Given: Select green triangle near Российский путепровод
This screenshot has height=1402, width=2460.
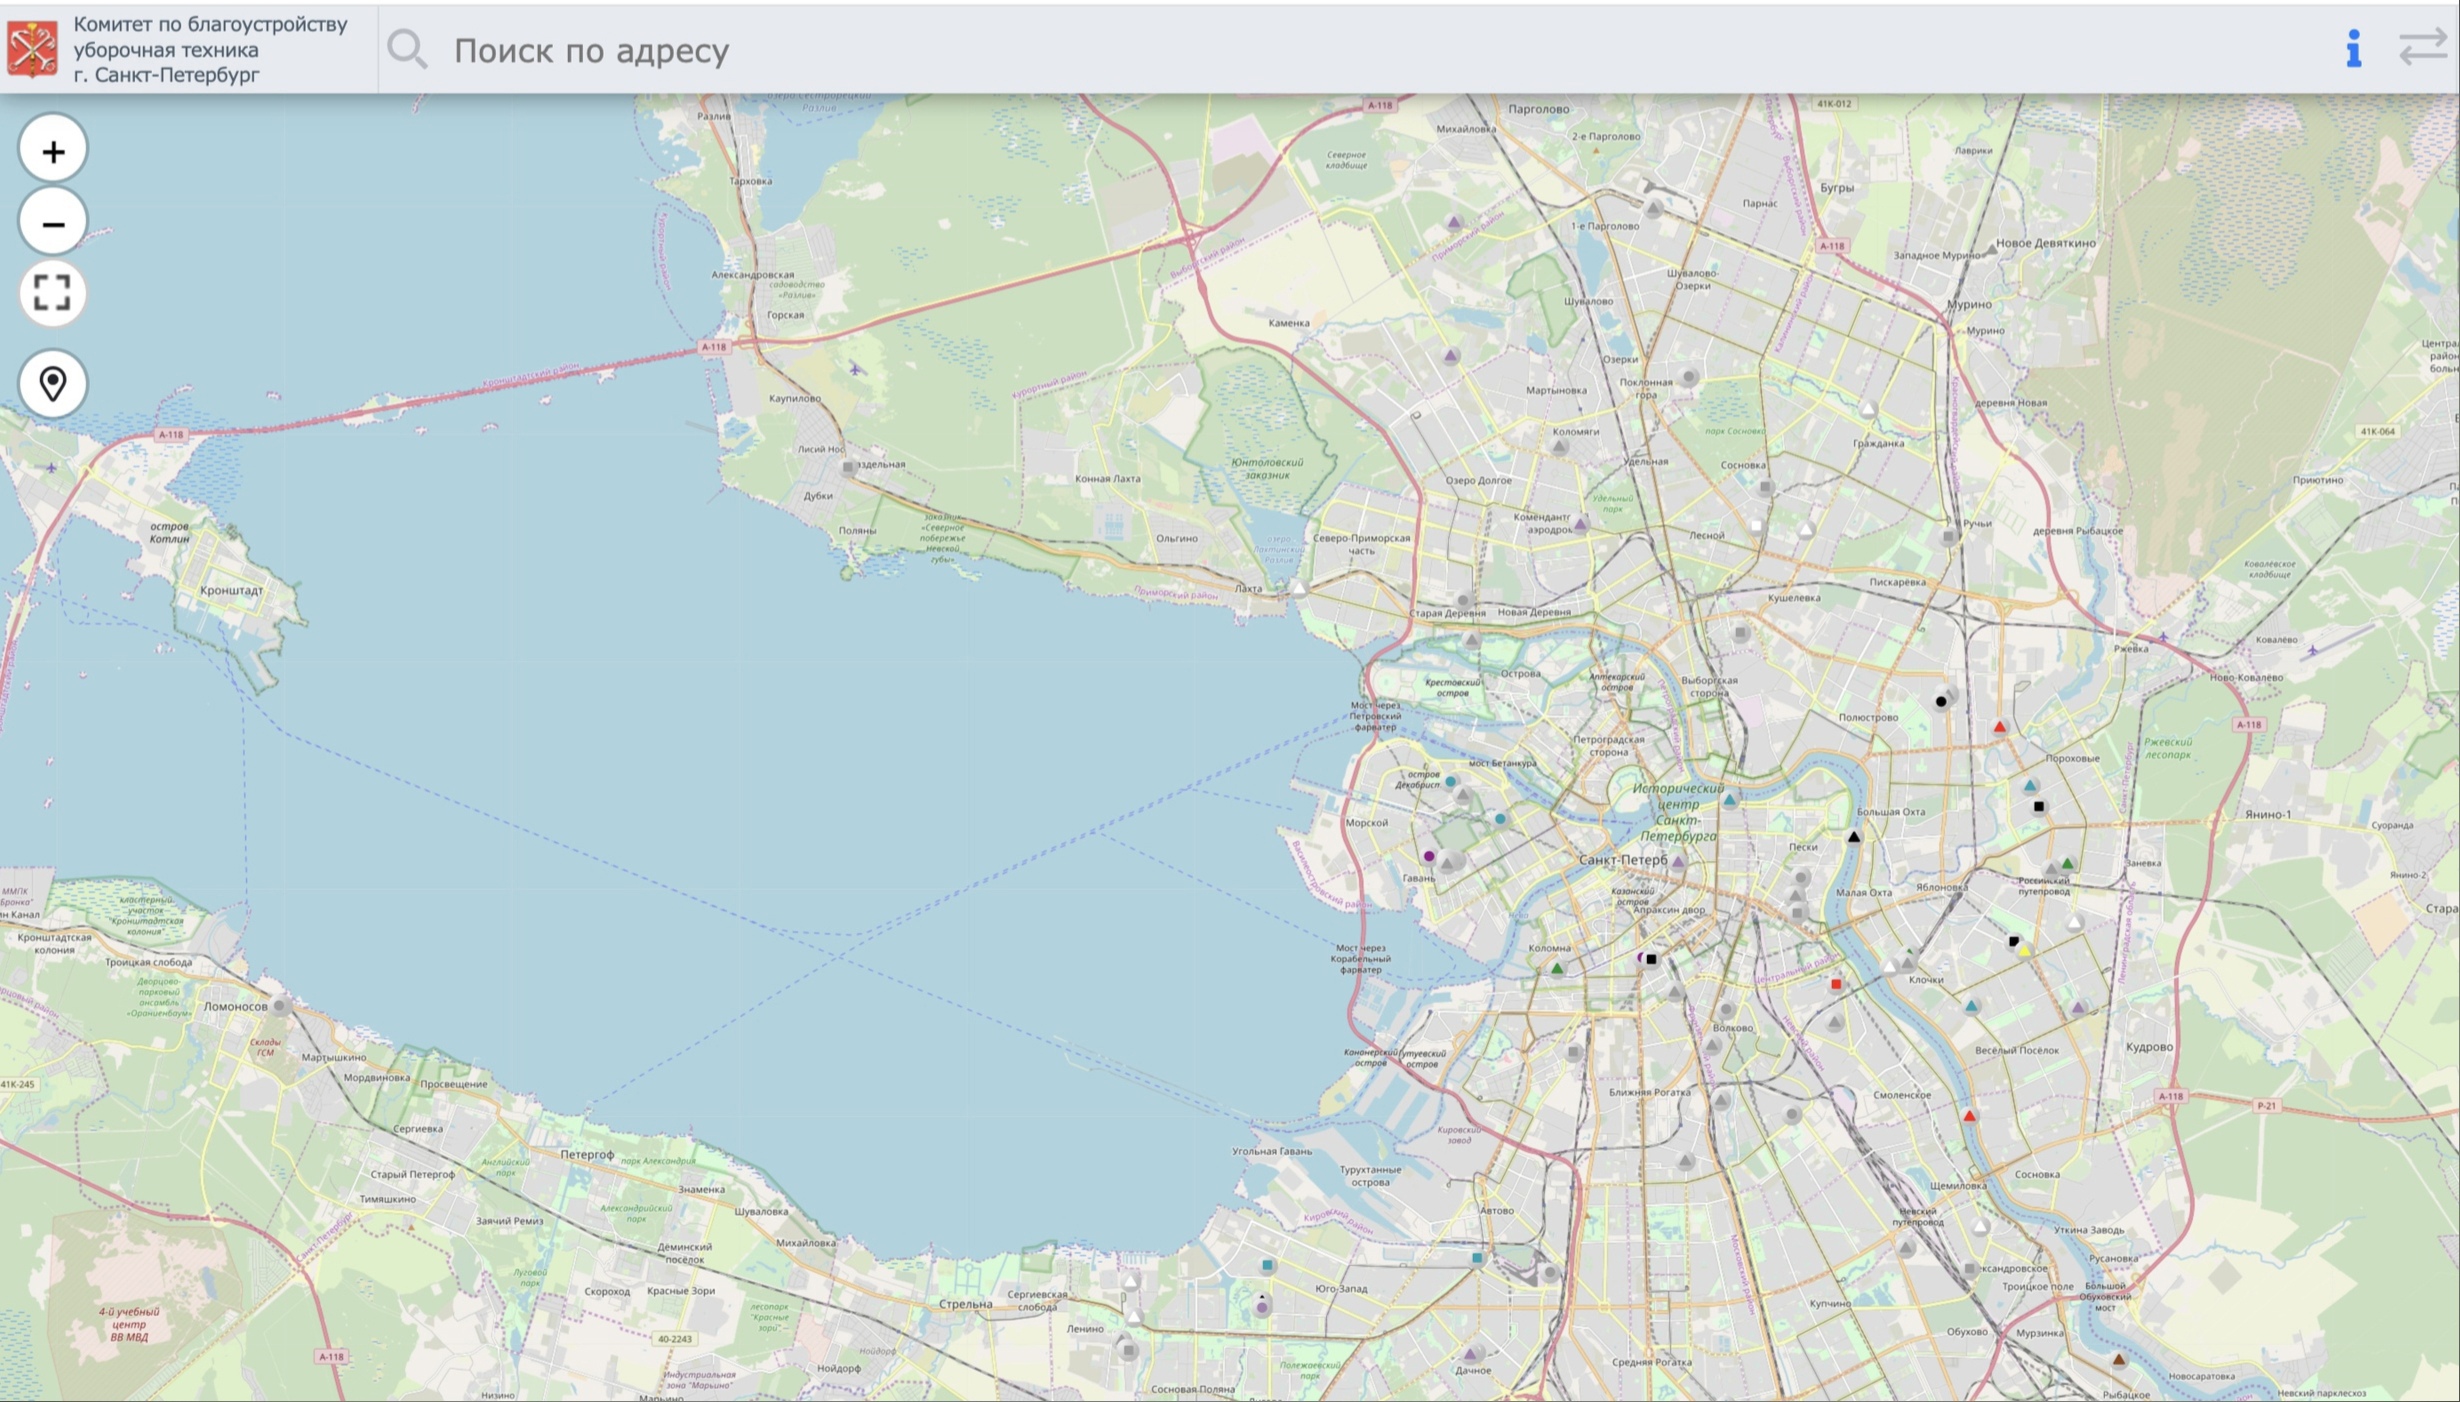Looking at the screenshot, I should (2068, 863).
